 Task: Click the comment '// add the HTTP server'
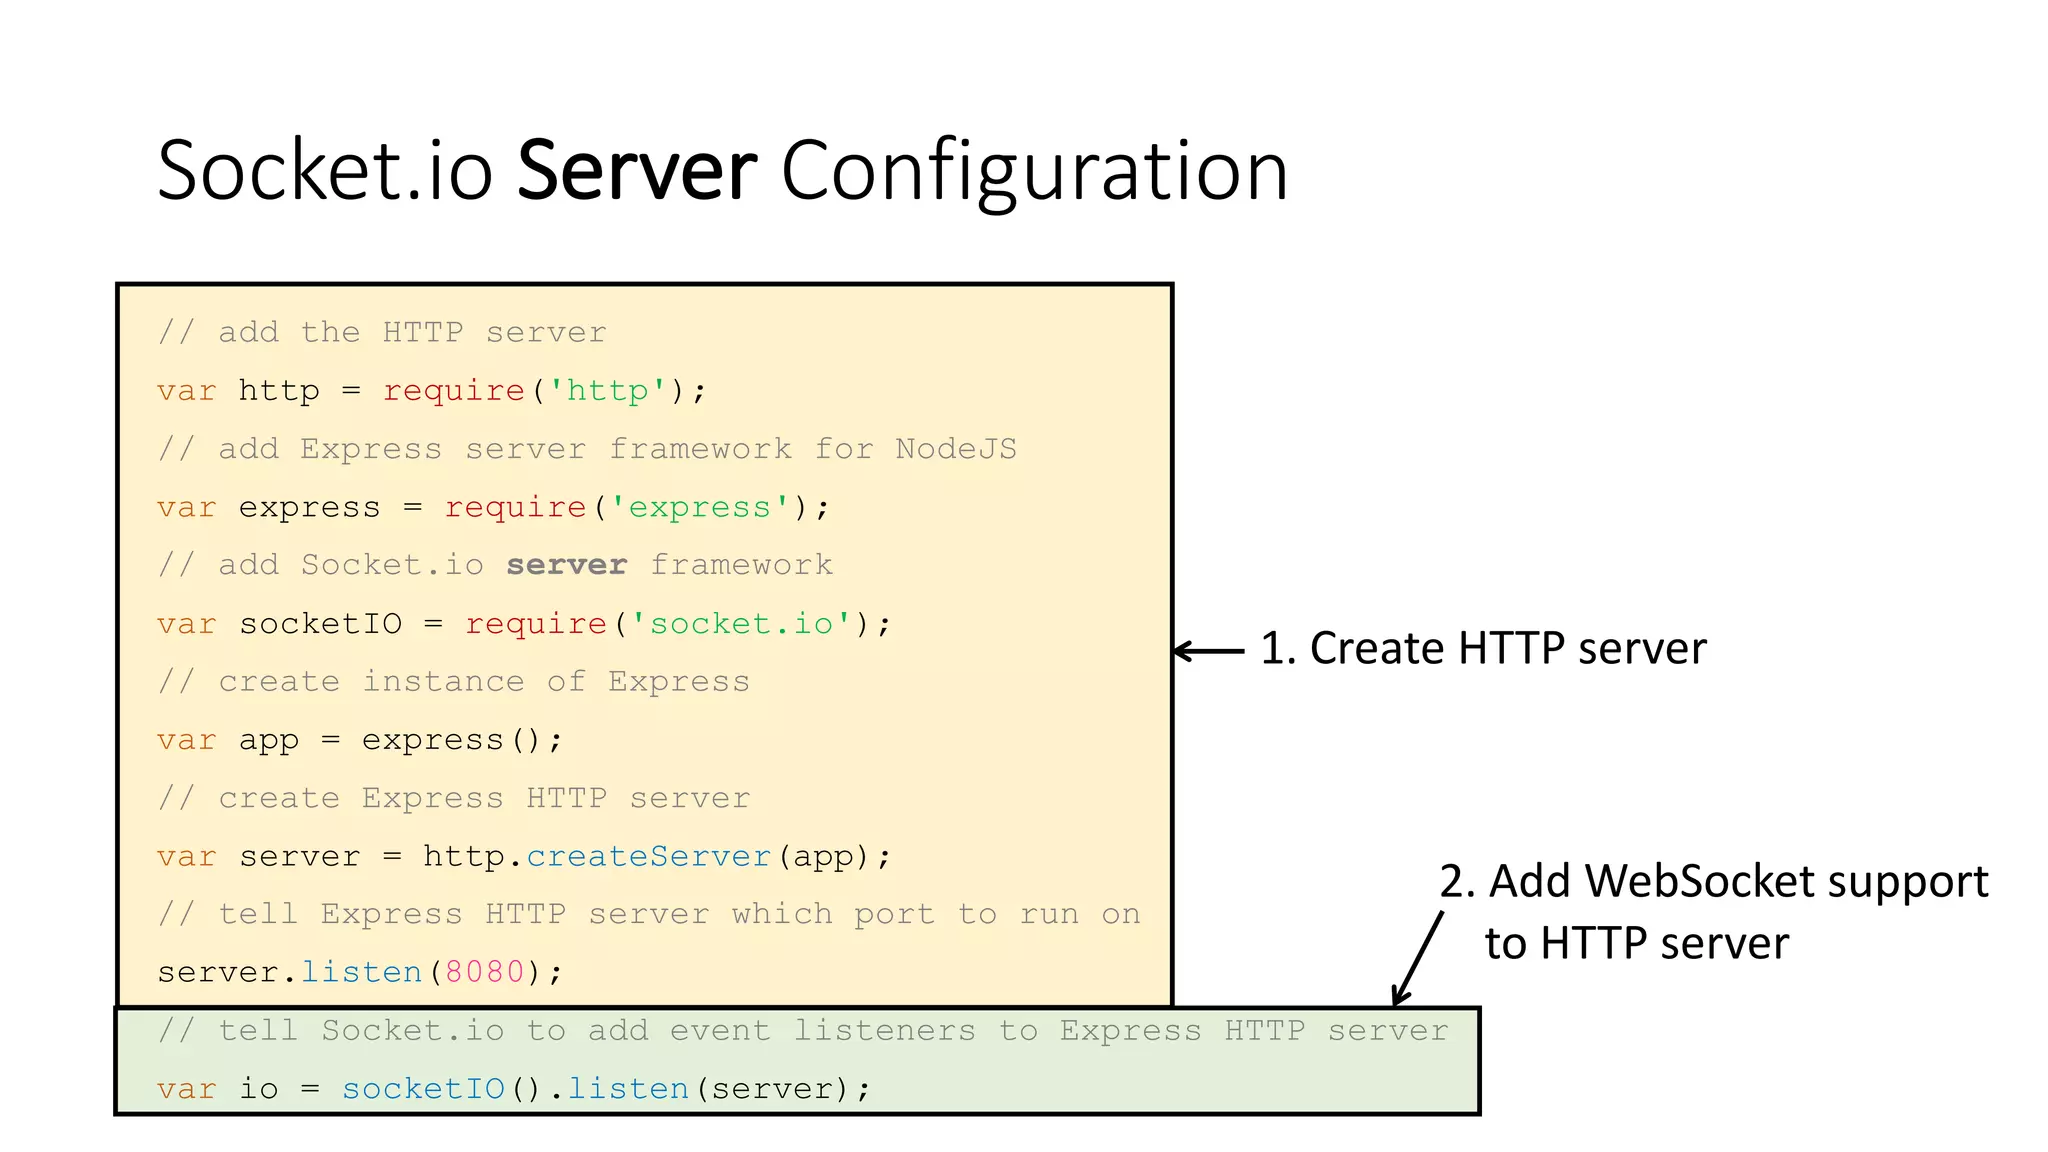tap(382, 332)
